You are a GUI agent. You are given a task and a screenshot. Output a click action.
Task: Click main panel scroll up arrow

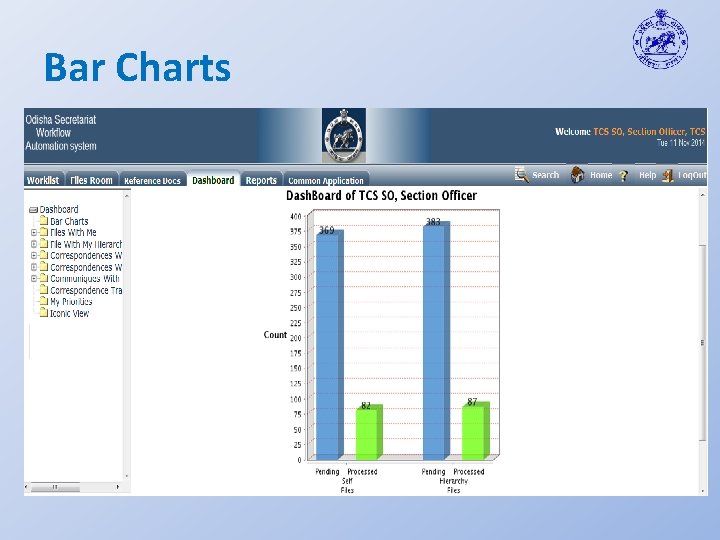(x=702, y=195)
